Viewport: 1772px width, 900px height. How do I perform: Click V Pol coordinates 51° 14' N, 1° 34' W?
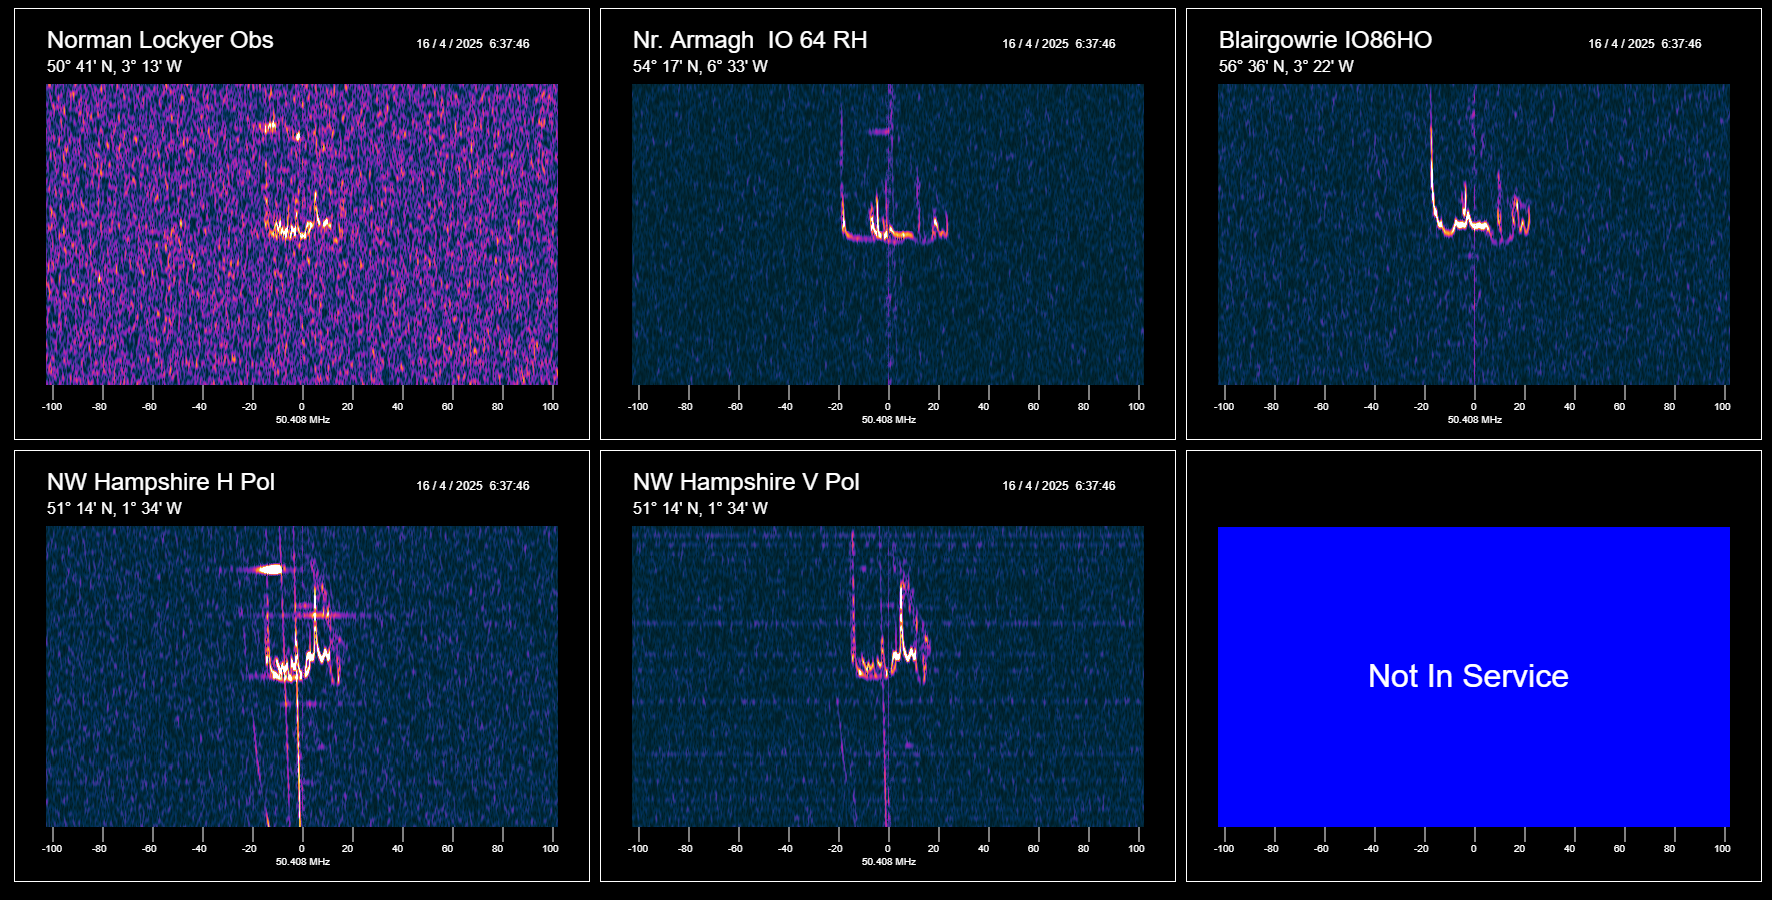tap(700, 508)
